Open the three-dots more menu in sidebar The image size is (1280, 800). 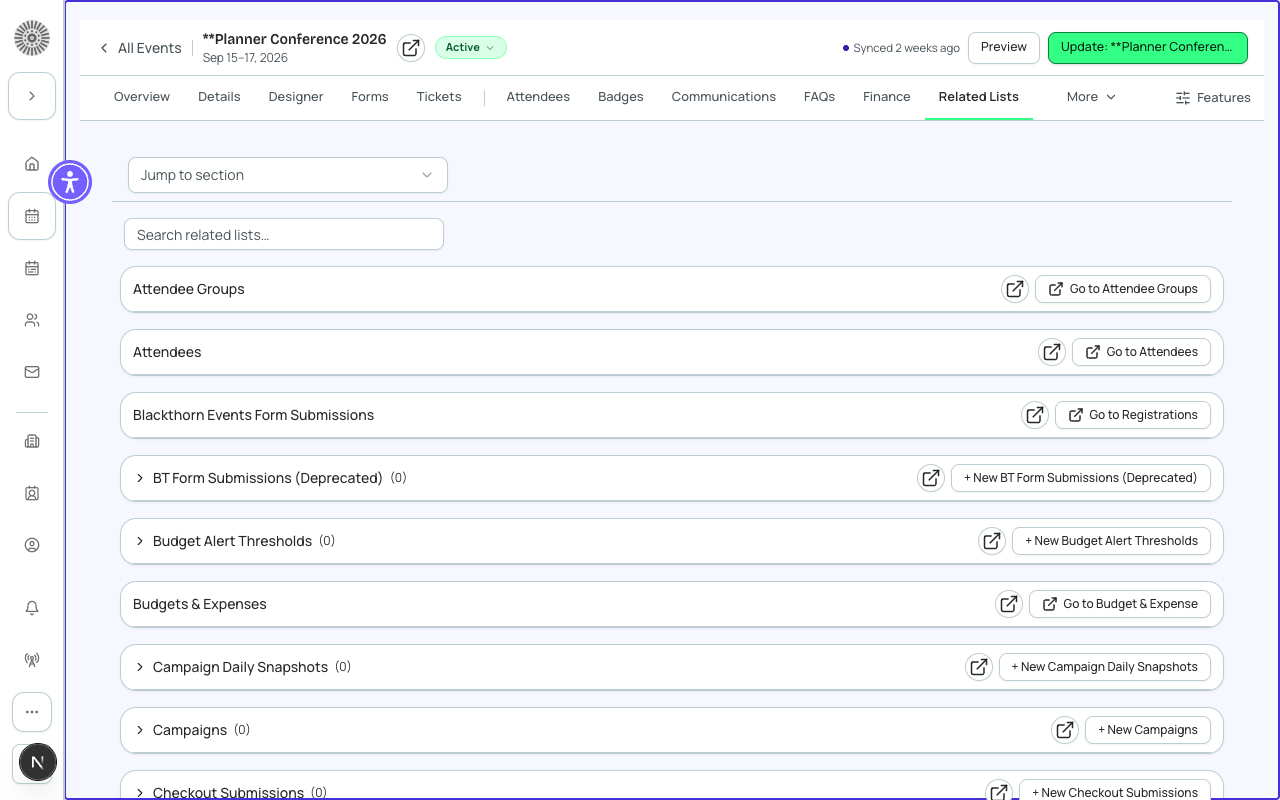point(32,712)
